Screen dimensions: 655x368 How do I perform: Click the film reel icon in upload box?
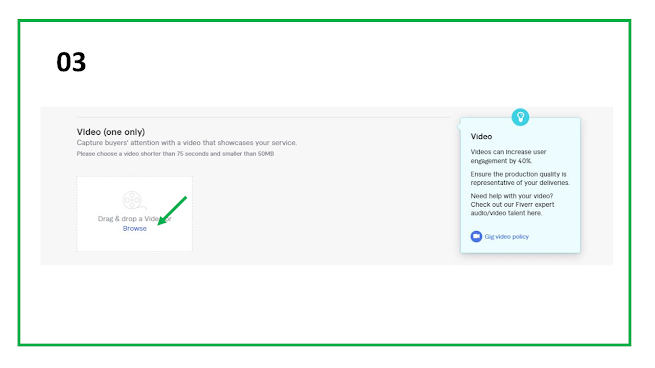(134, 201)
